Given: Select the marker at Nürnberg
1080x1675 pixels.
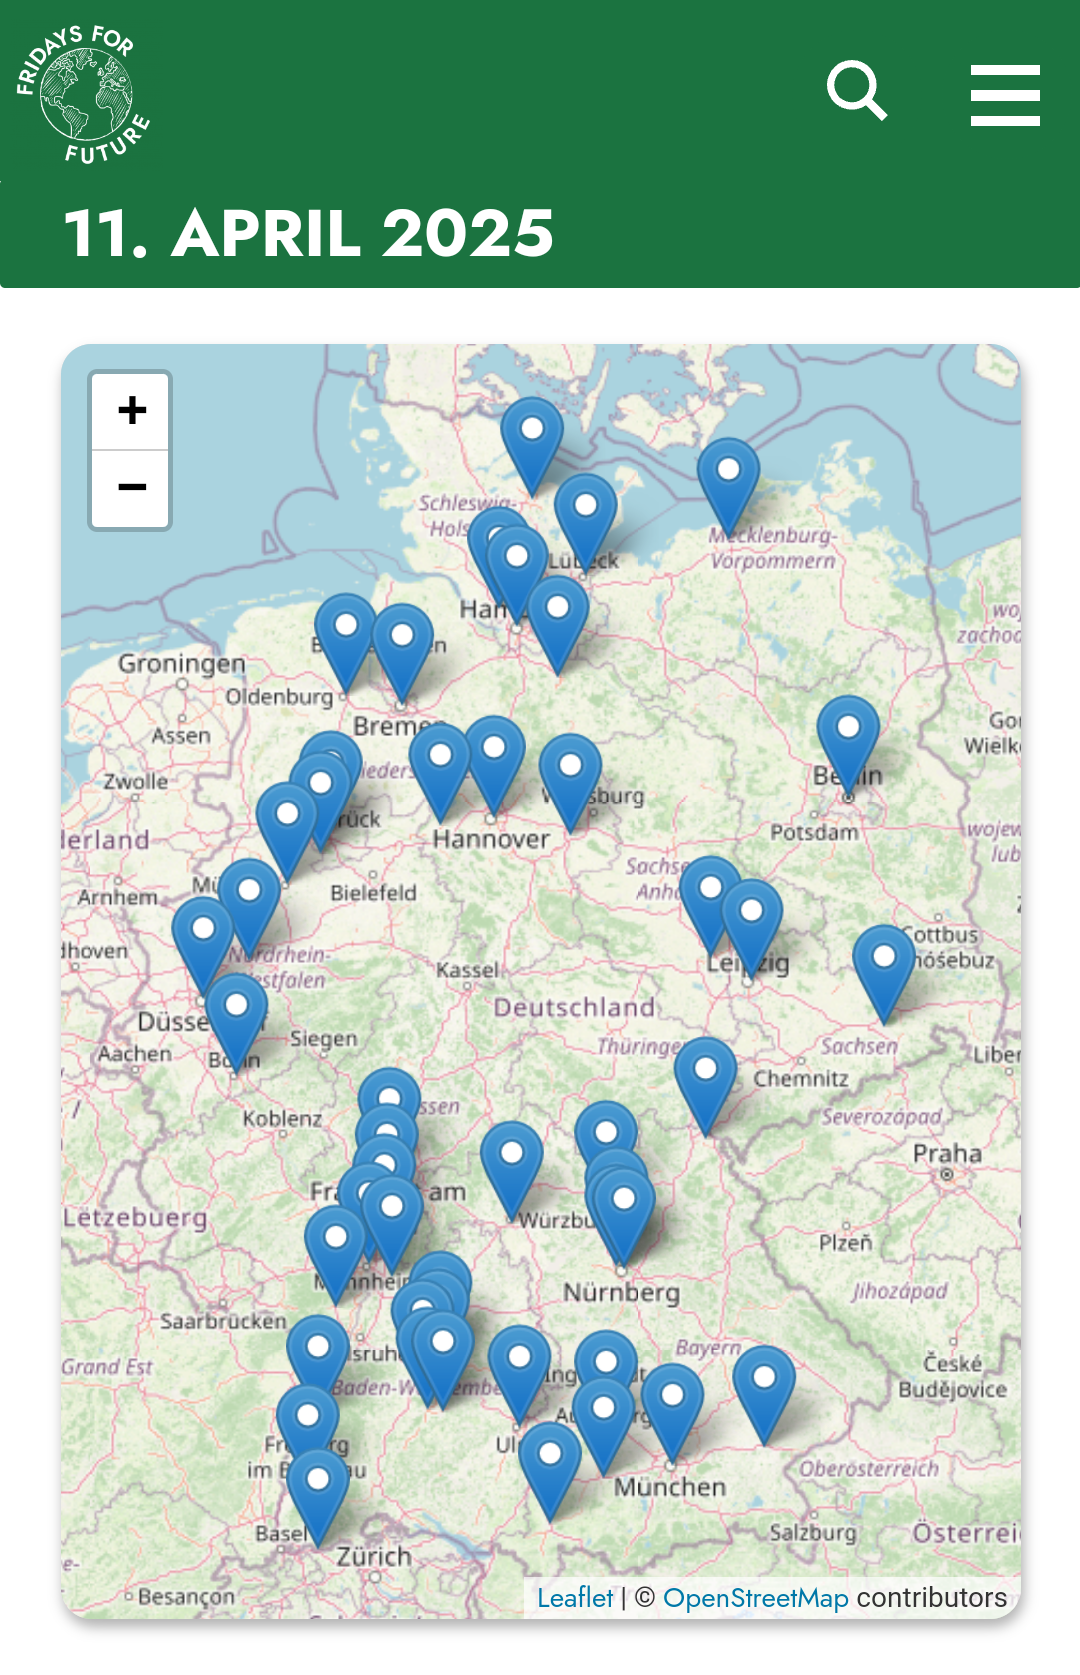Looking at the screenshot, I should (x=624, y=1216).
